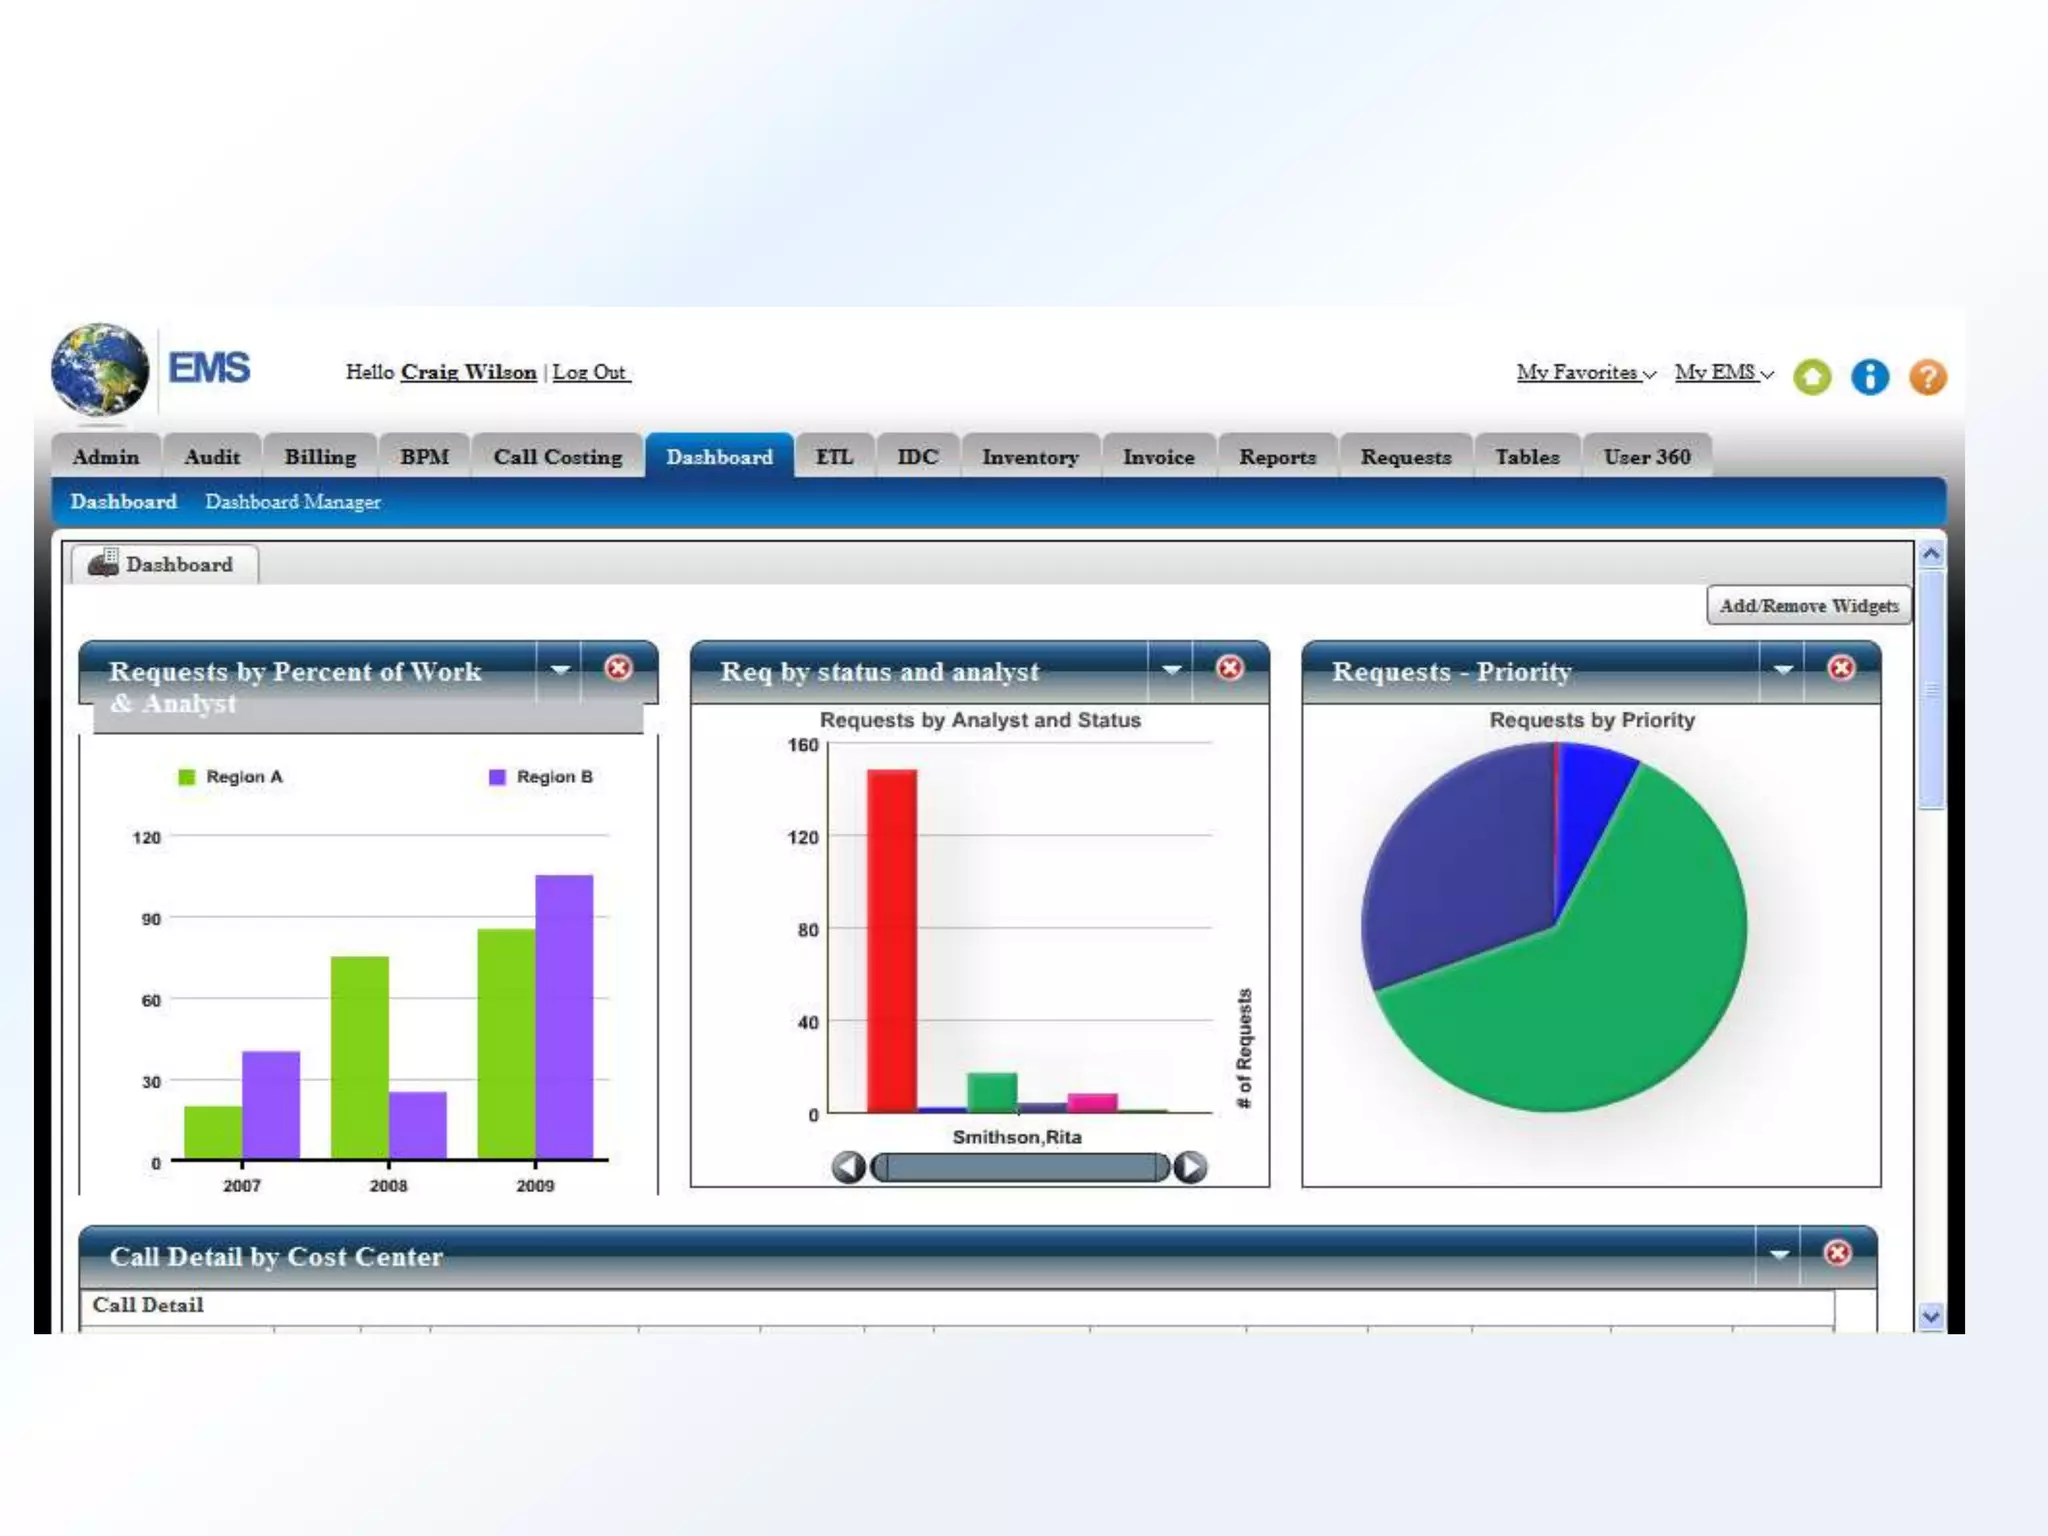Remove the Call Detail by Cost Center widget
The image size is (2048, 1536).
click(1837, 1253)
